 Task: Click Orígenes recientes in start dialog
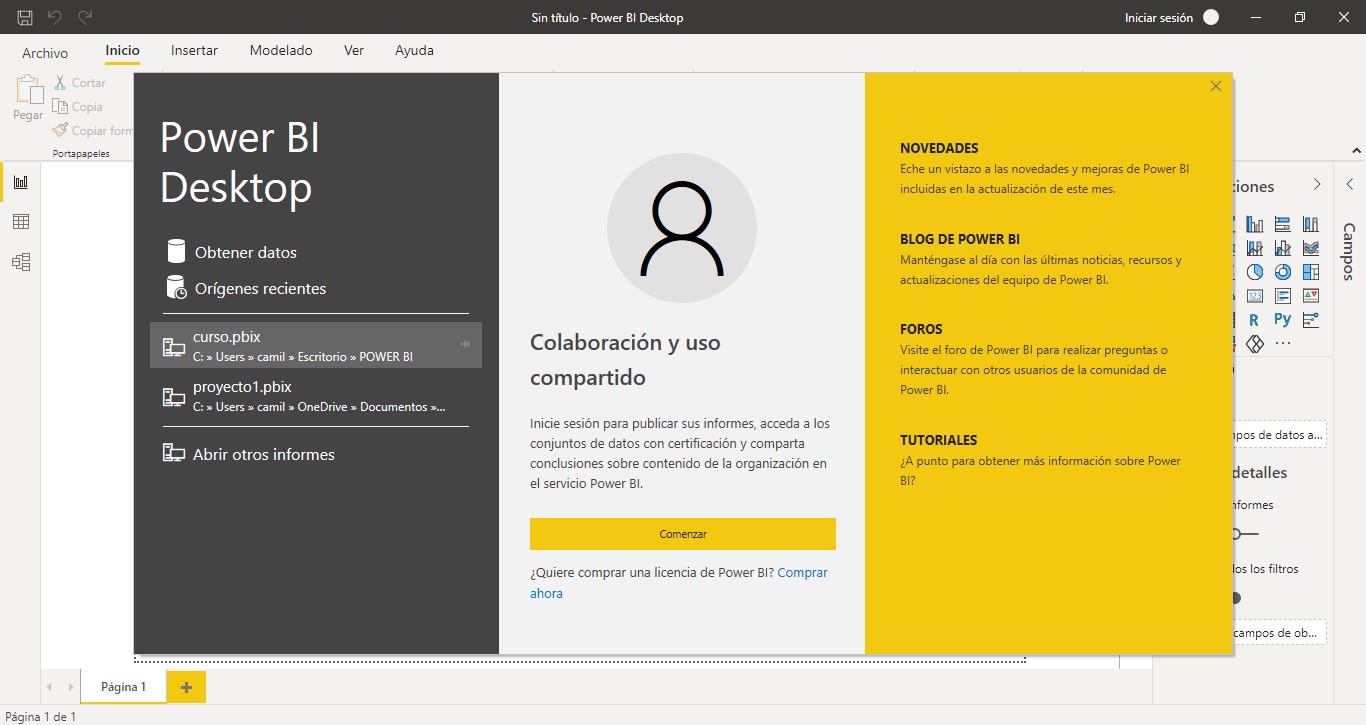[x=260, y=289]
